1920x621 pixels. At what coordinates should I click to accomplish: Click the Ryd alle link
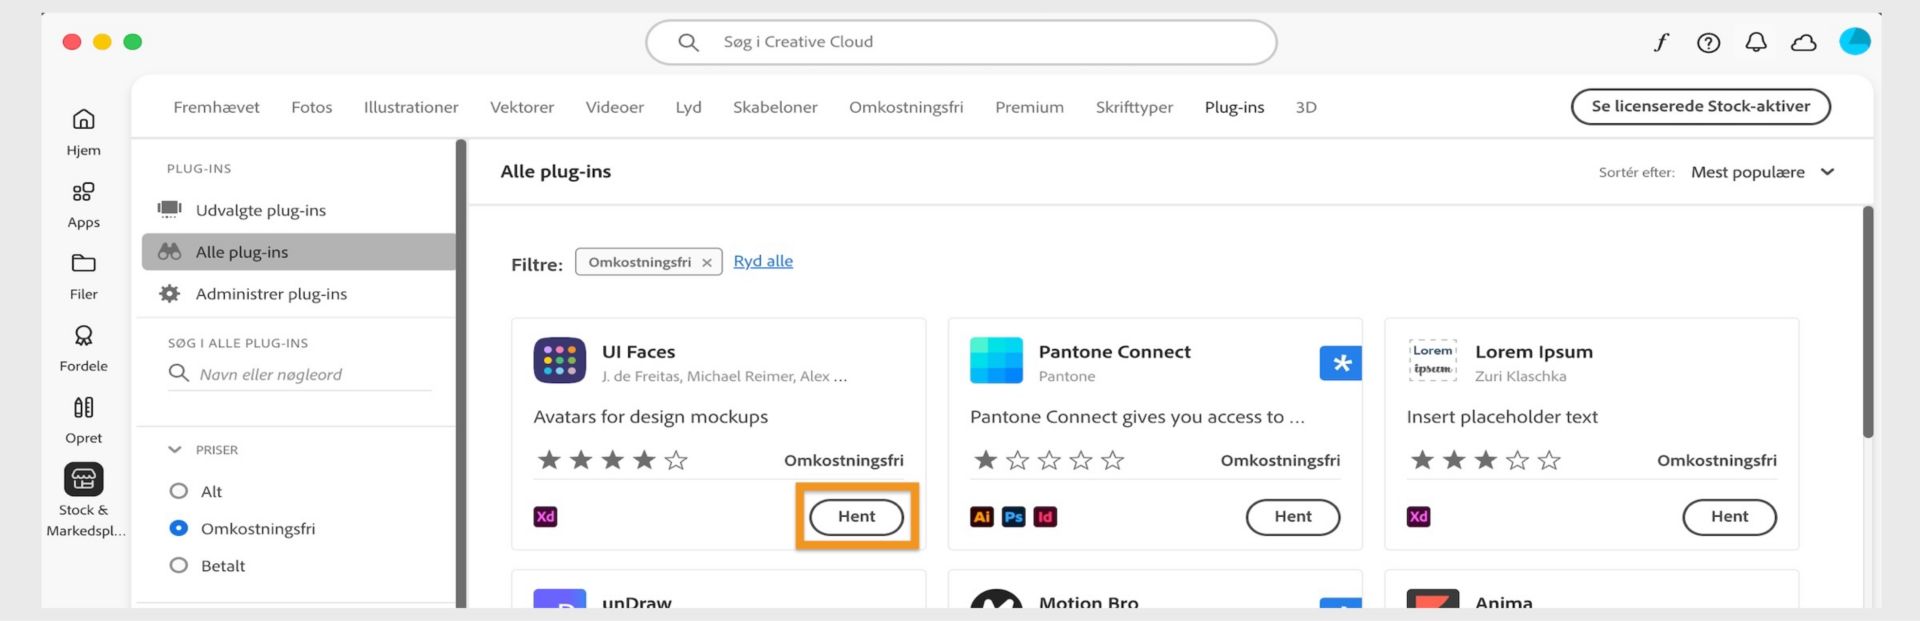tap(763, 261)
